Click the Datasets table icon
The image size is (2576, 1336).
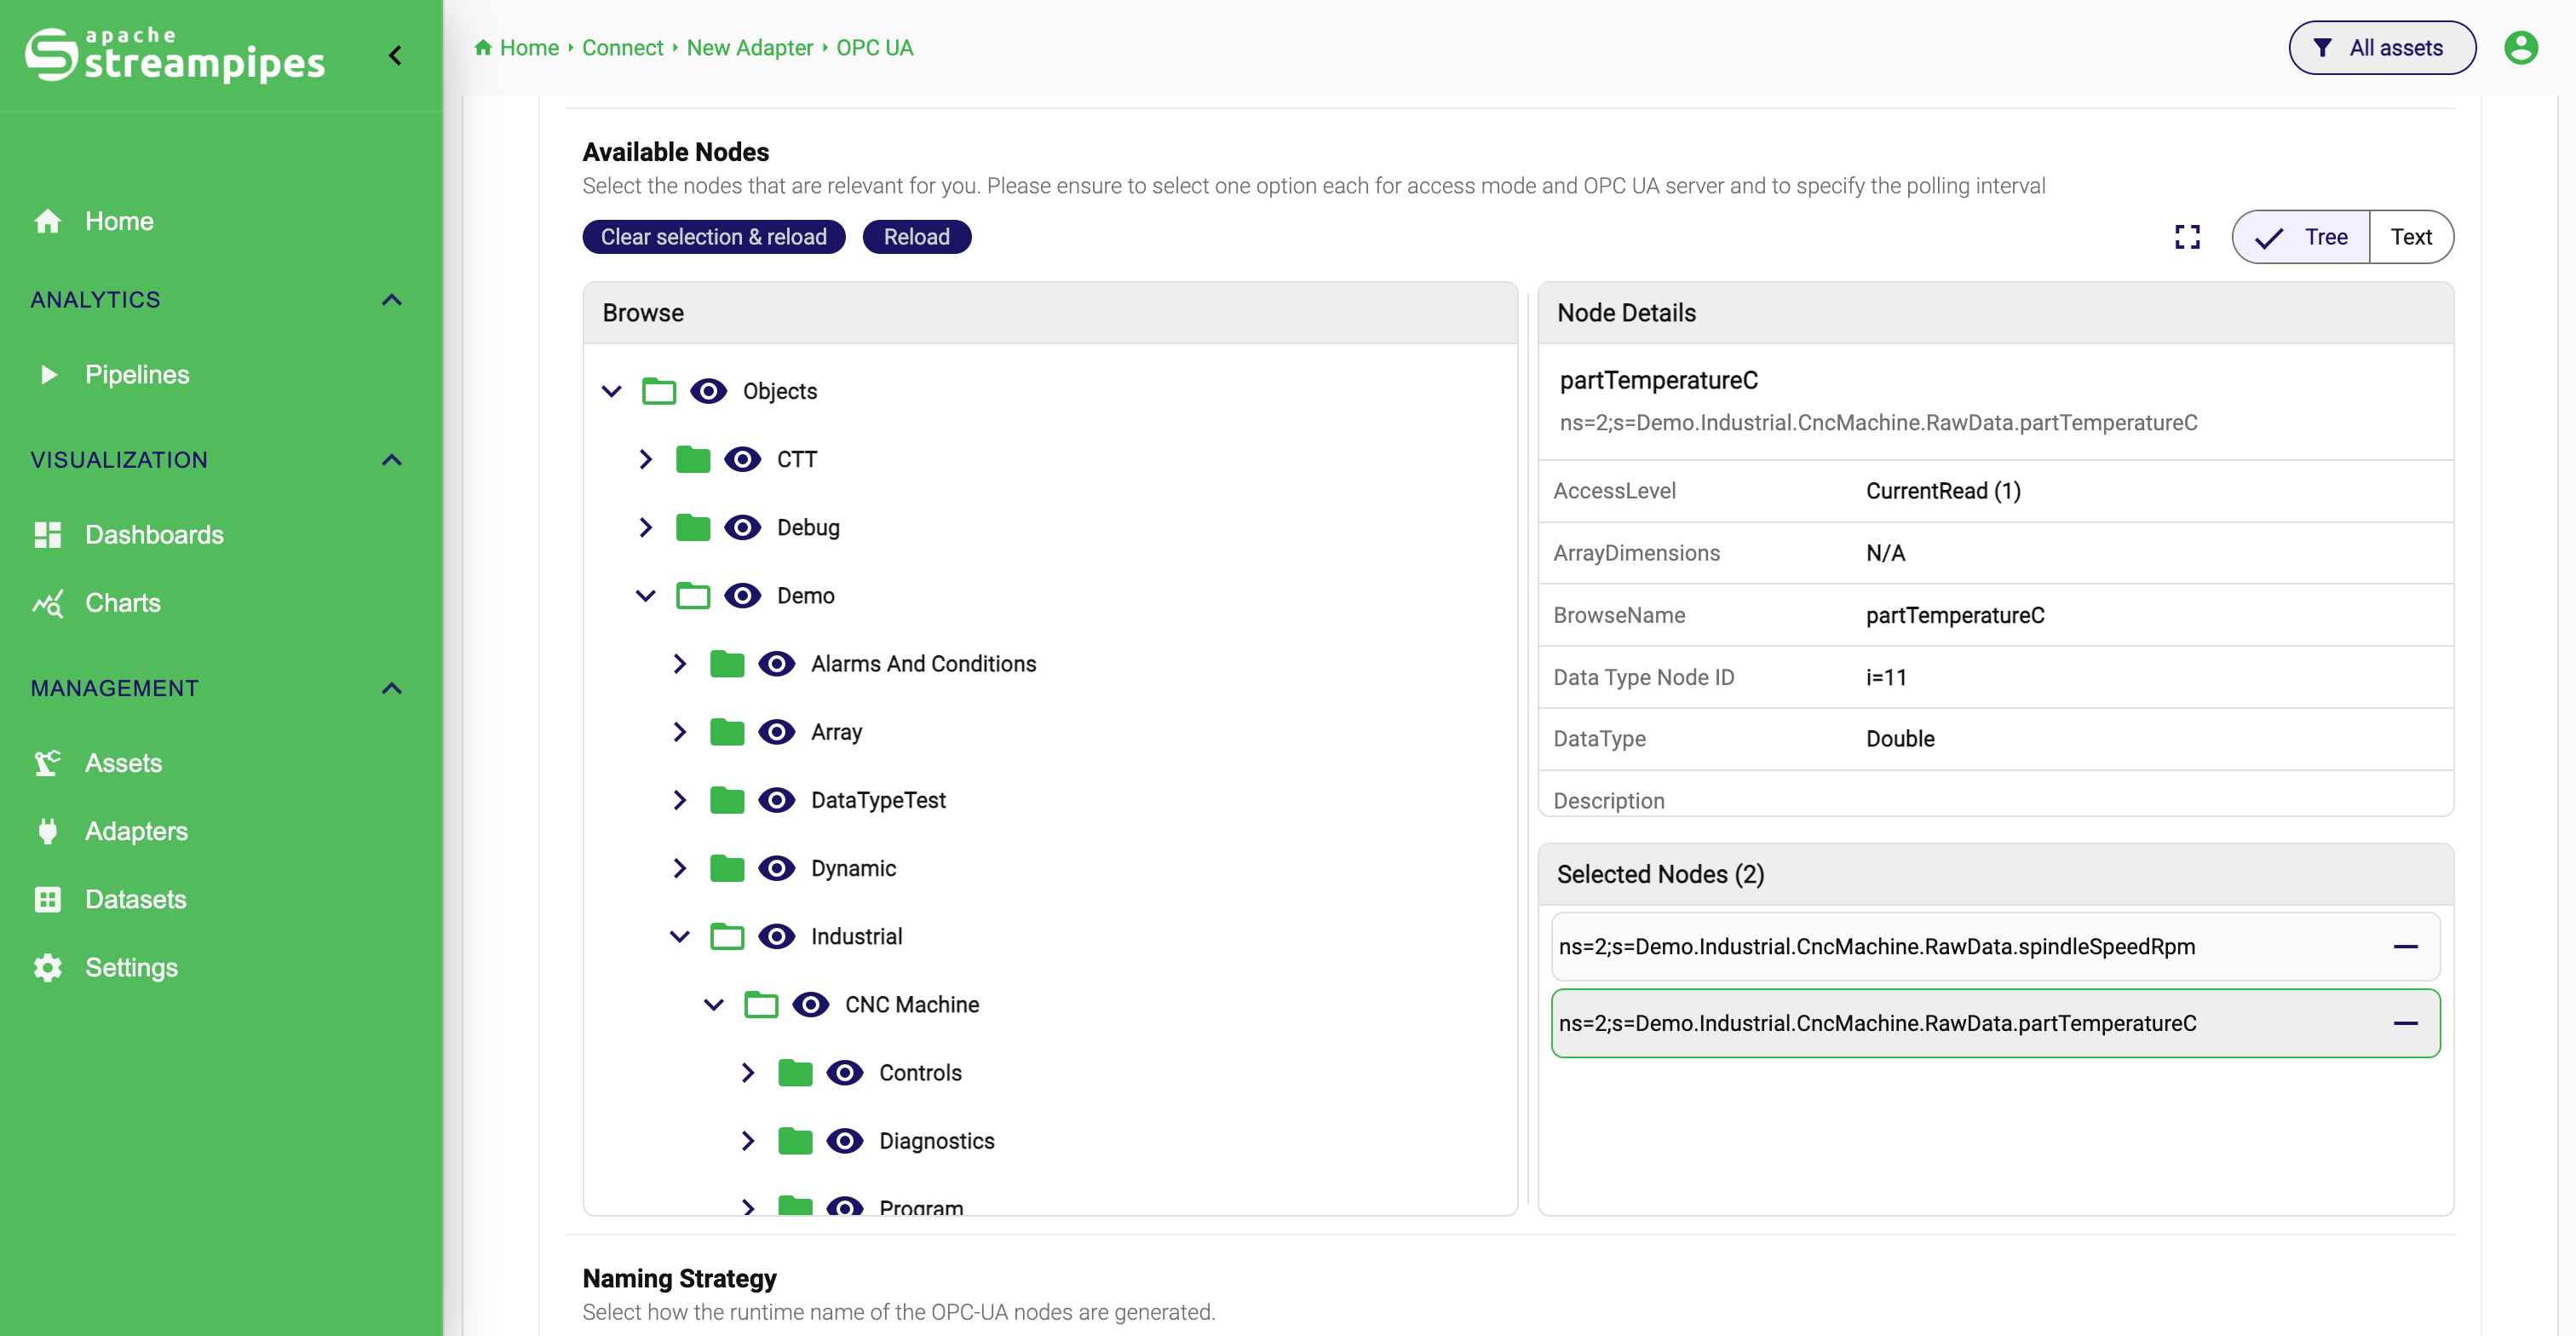coord(47,899)
